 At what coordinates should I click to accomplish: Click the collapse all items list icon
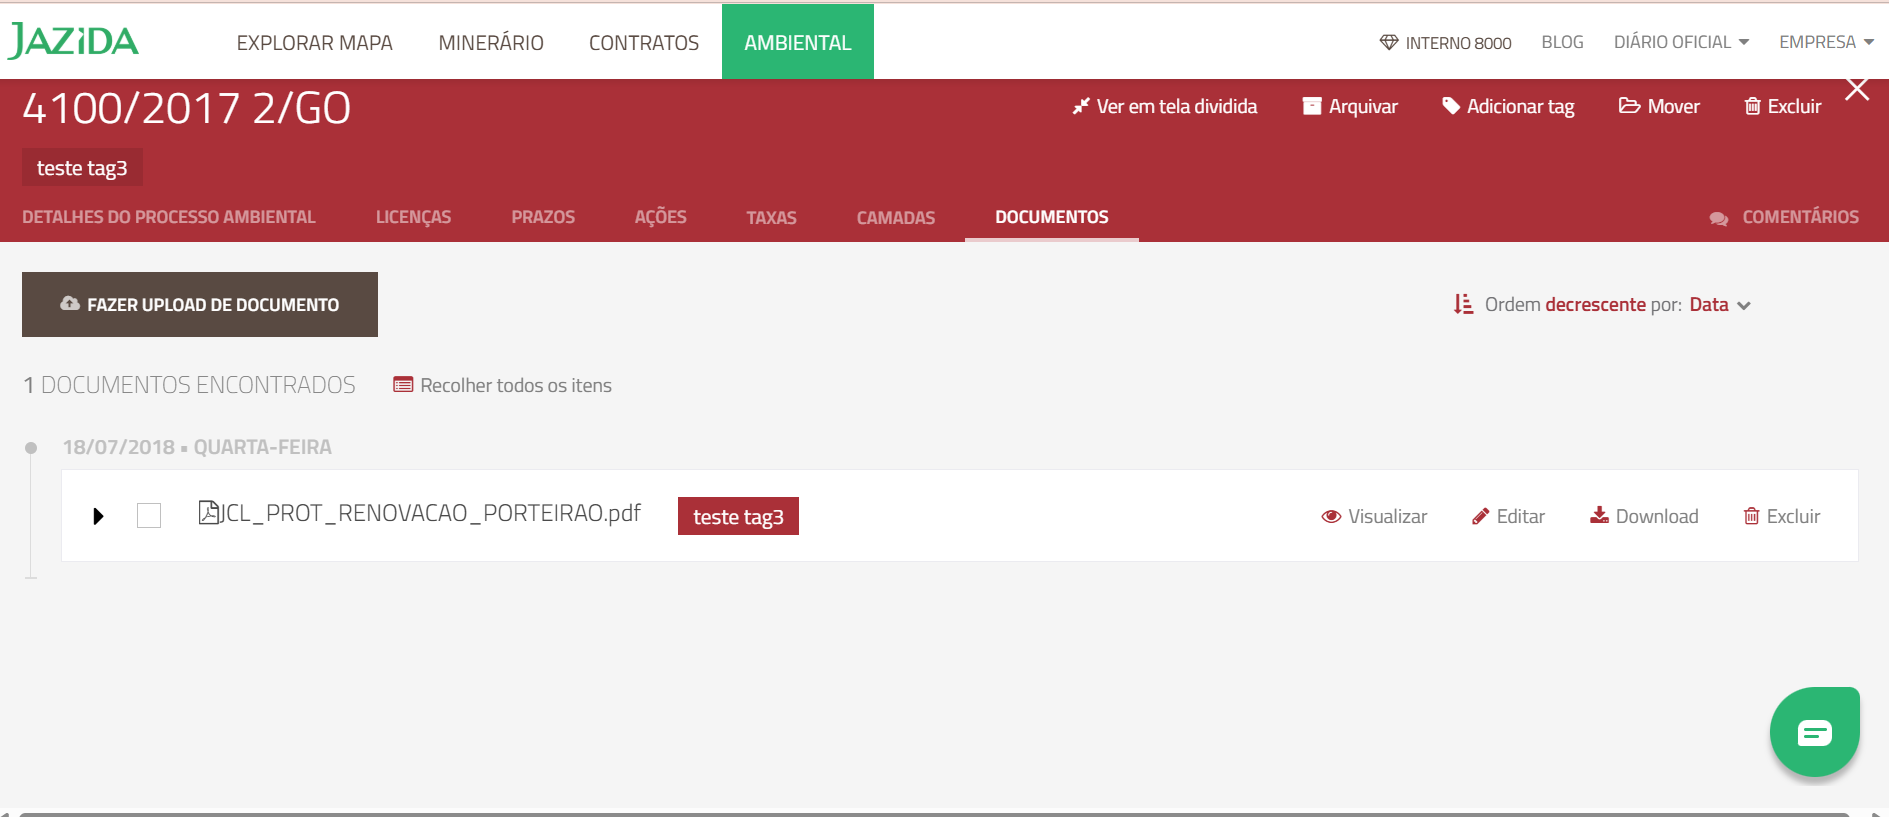(x=403, y=385)
